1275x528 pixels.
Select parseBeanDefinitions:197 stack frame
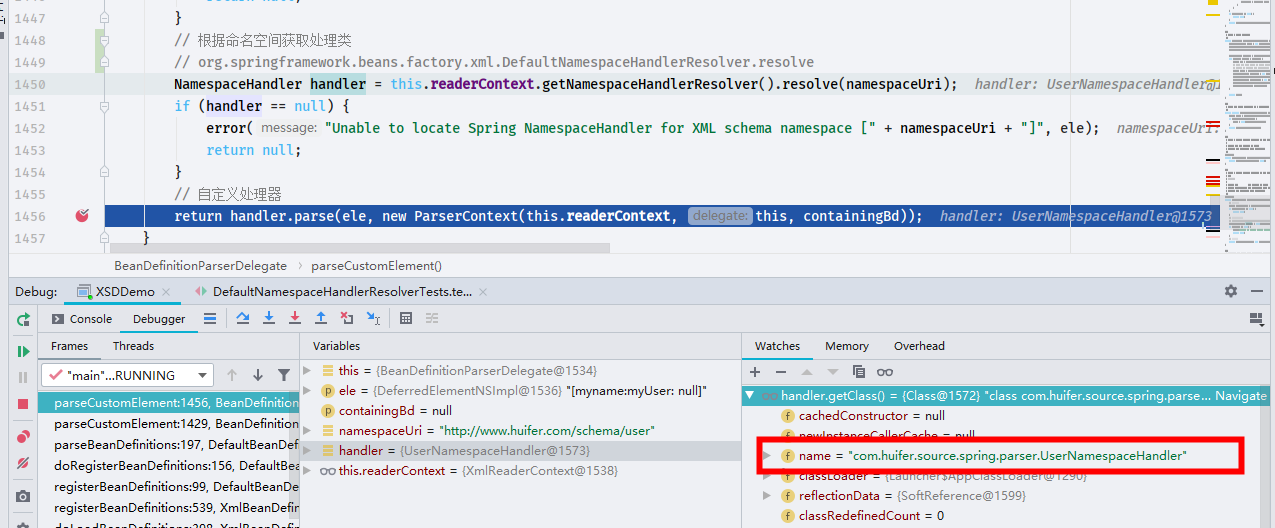[x=168, y=445]
